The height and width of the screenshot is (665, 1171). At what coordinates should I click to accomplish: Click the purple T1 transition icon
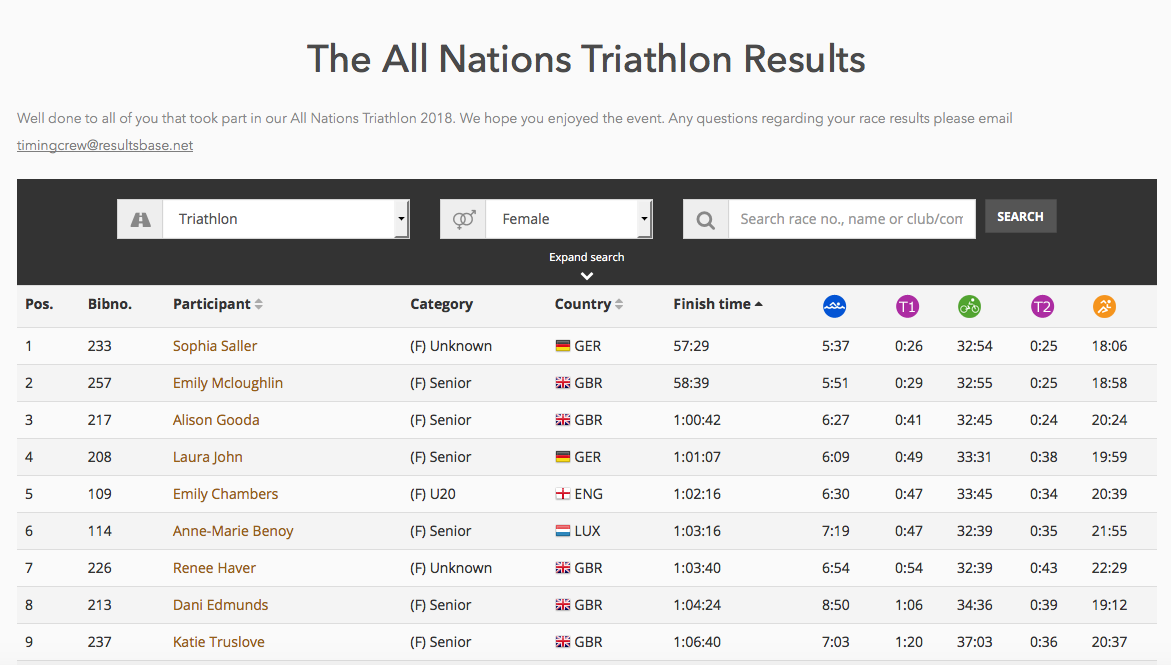(907, 306)
